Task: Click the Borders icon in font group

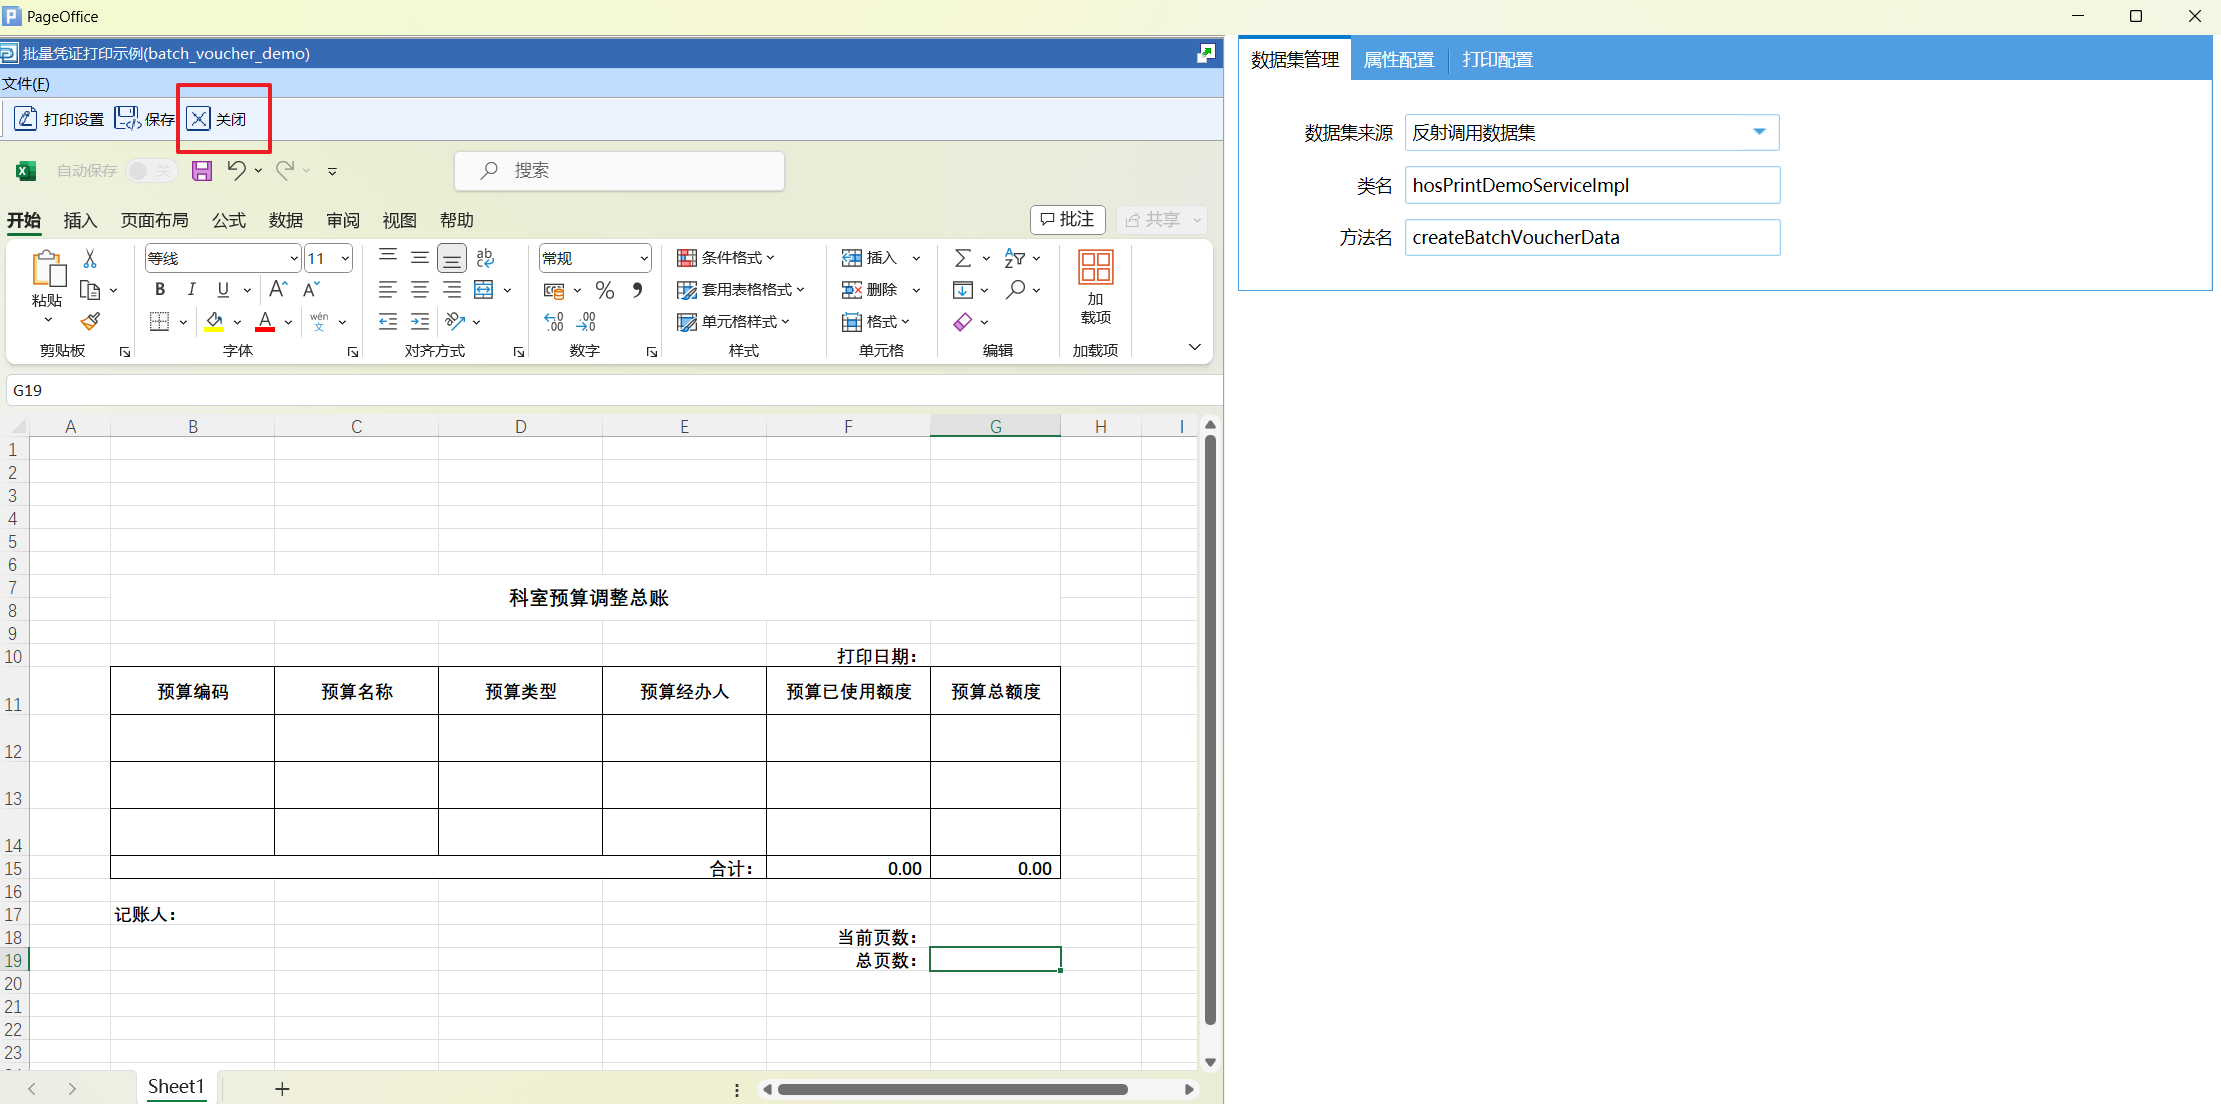Action: (x=159, y=321)
